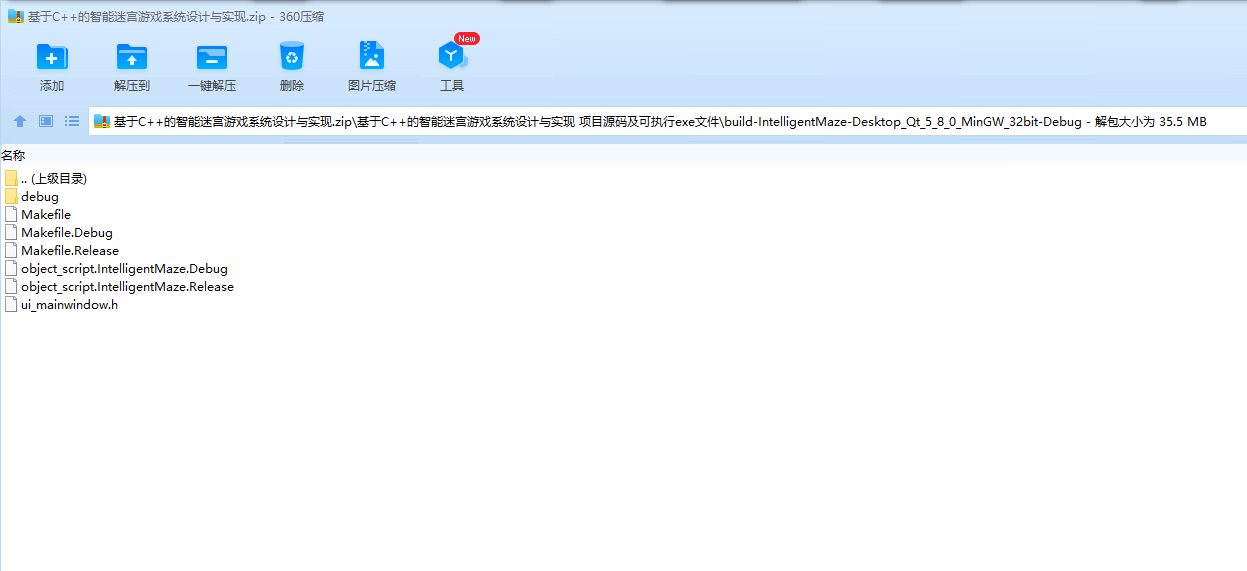Image resolution: width=1247 pixels, height=571 pixels.
Task: Click the archive icon in the address bar
Action: coord(101,122)
